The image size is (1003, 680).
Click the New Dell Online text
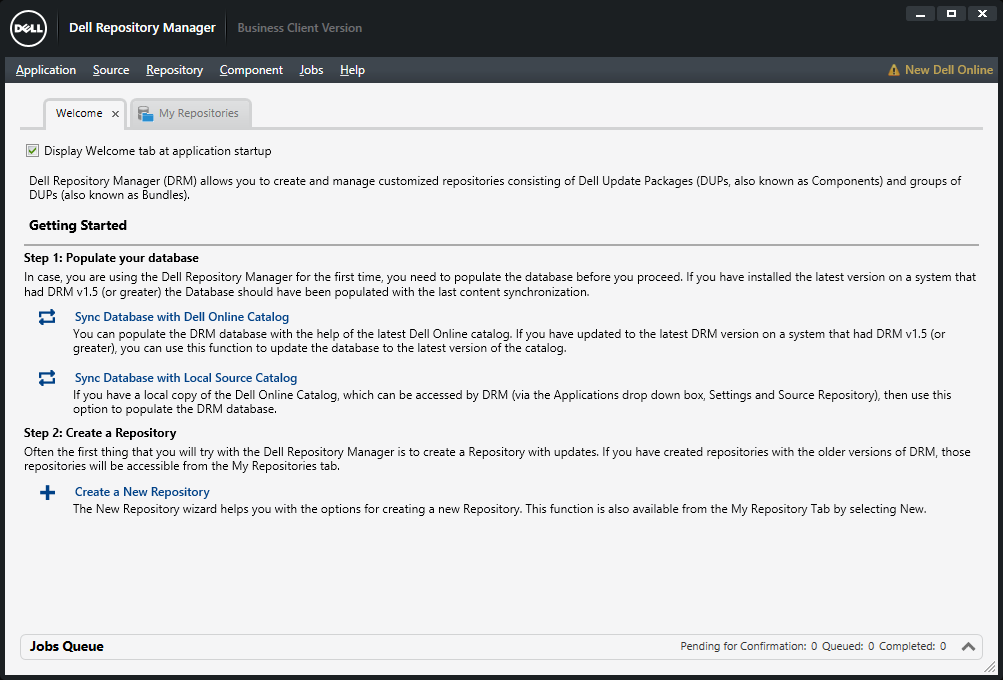pos(948,69)
